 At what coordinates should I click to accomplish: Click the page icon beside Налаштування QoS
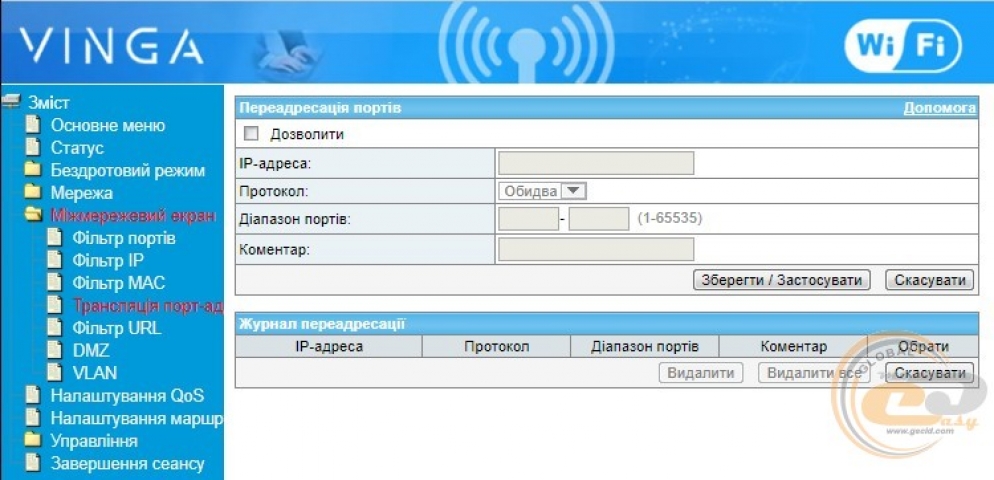pos(32,396)
